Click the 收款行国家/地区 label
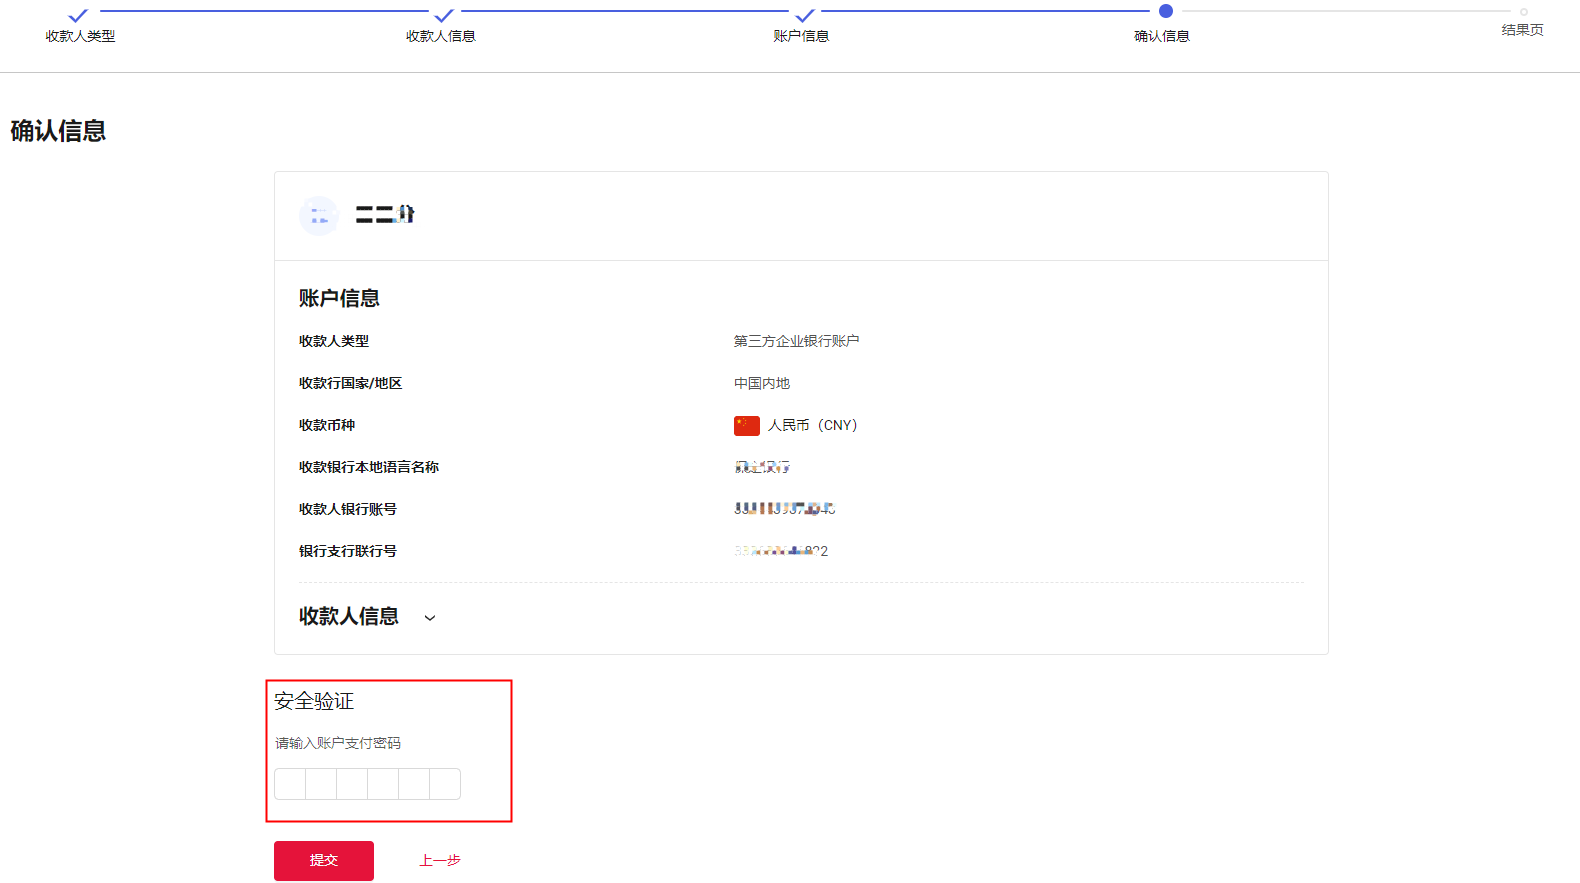 pyautogui.click(x=351, y=384)
